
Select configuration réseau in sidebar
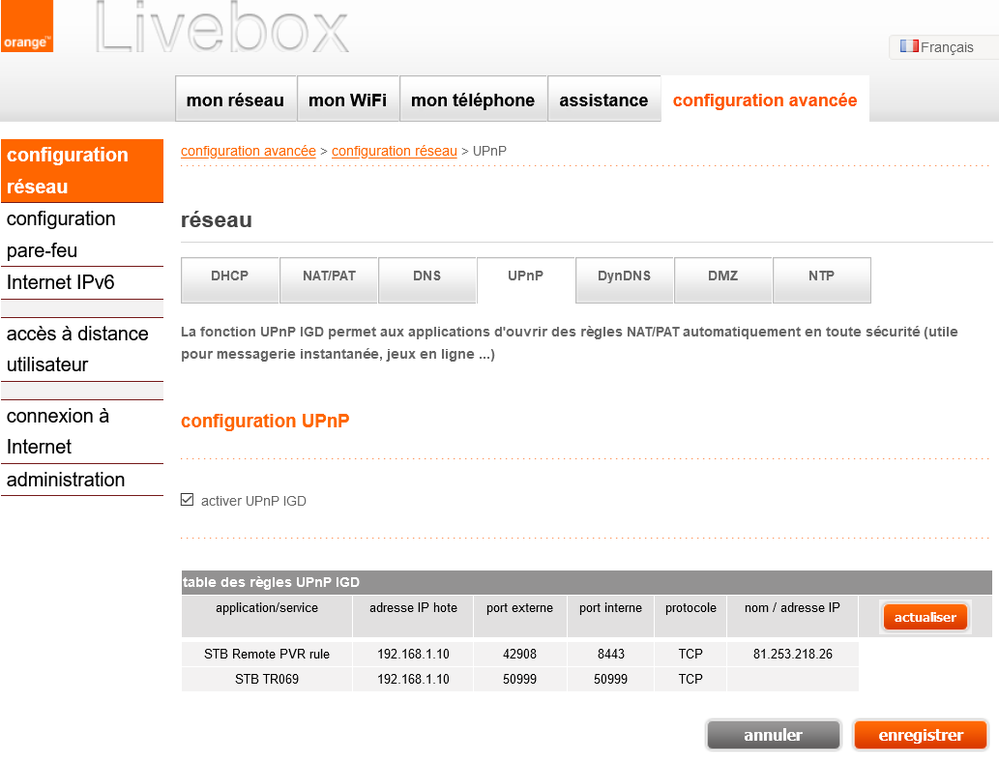(x=82, y=171)
